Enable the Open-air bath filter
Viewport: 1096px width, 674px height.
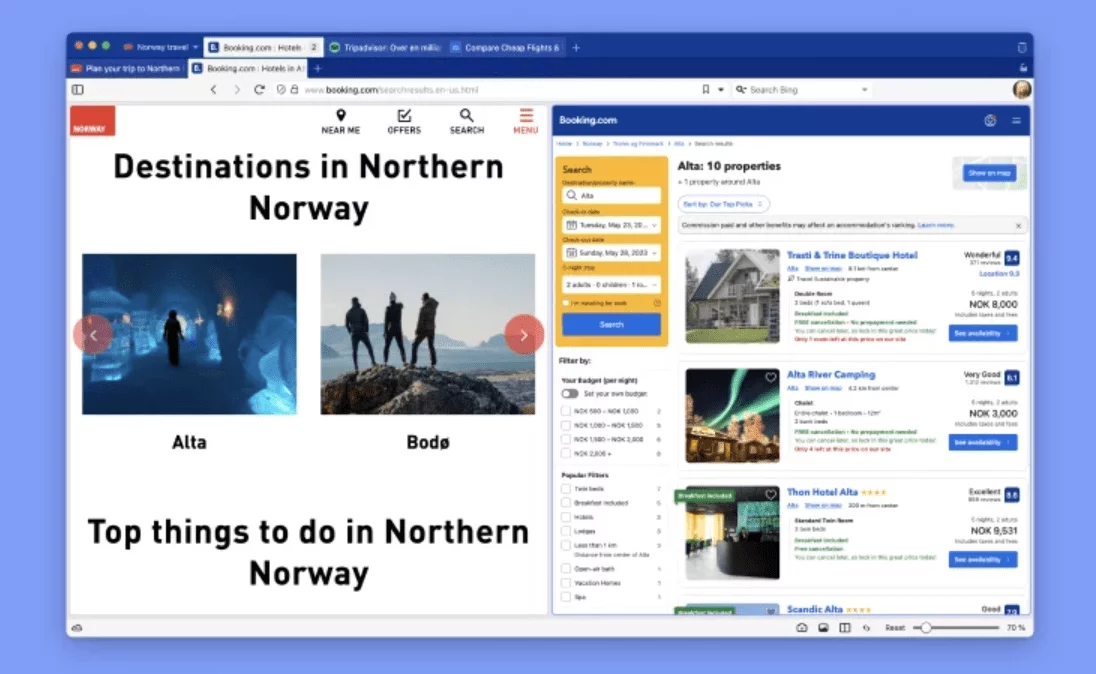pyautogui.click(x=565, y=568)
